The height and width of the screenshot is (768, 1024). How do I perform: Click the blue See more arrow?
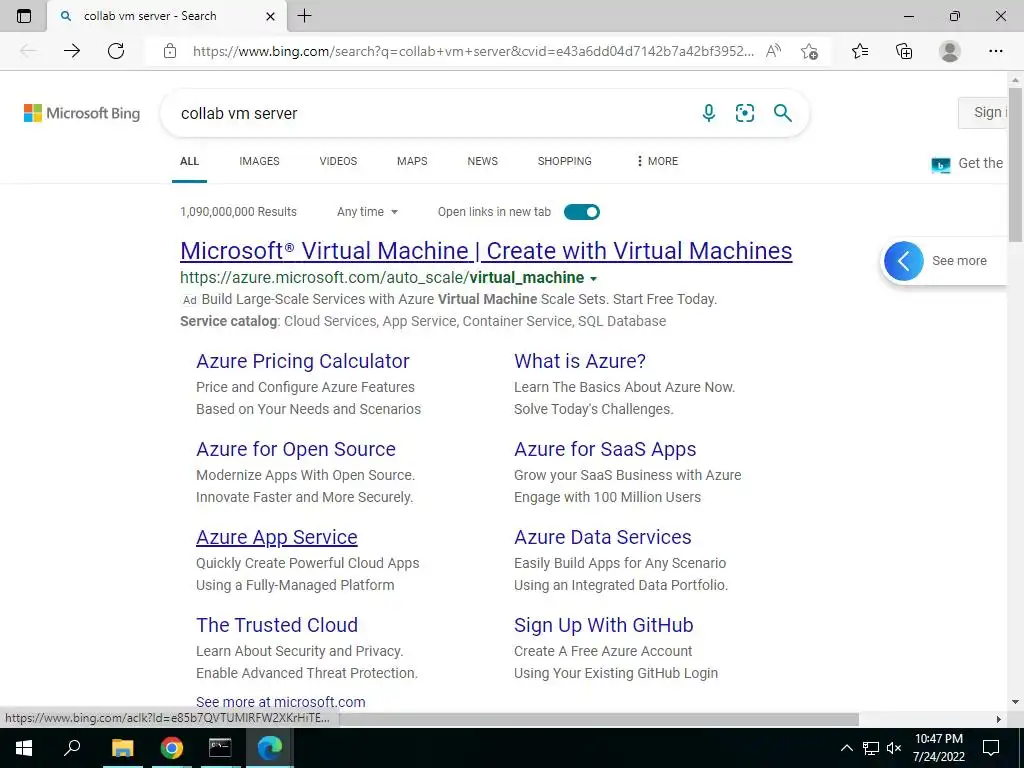point(903,261)
